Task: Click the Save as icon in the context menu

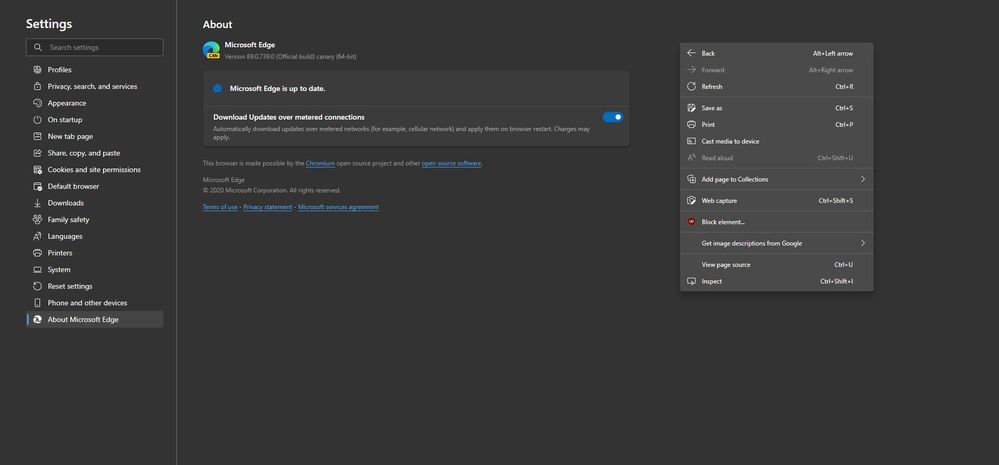Action: [x=691, y=108]
